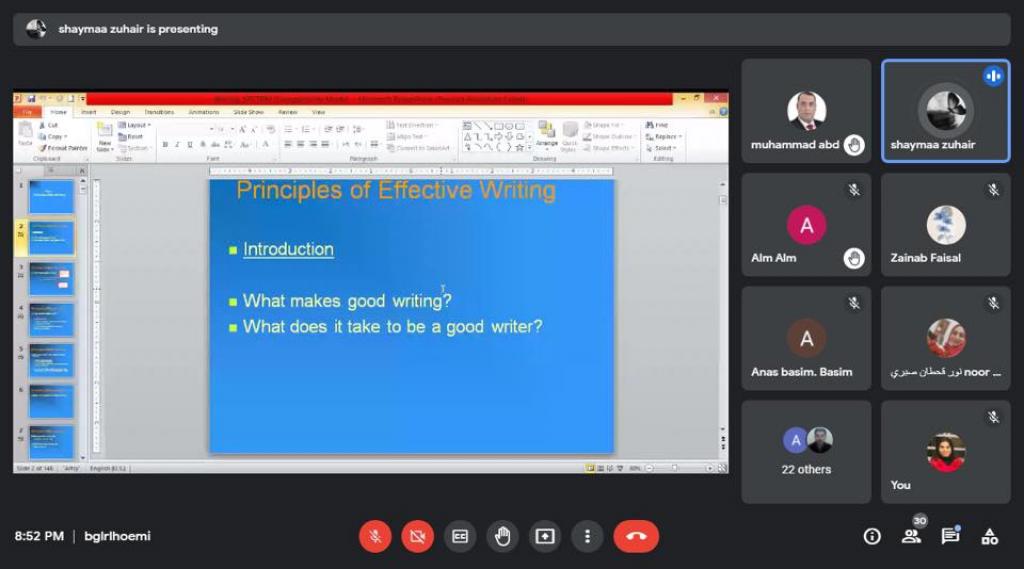Select the shaymaa zuhair participant tile

945,111
